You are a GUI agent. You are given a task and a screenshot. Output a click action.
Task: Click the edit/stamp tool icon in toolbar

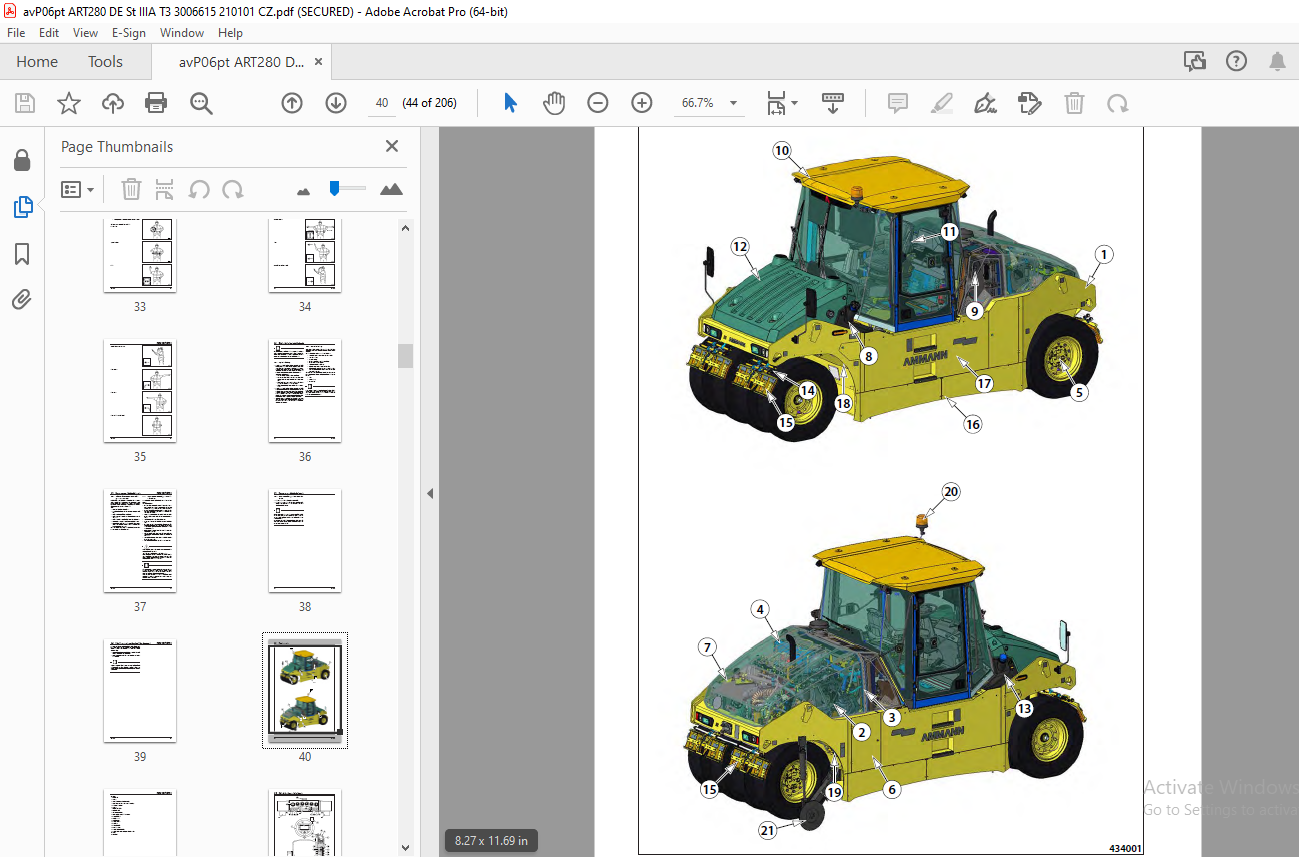[1029, 103]
